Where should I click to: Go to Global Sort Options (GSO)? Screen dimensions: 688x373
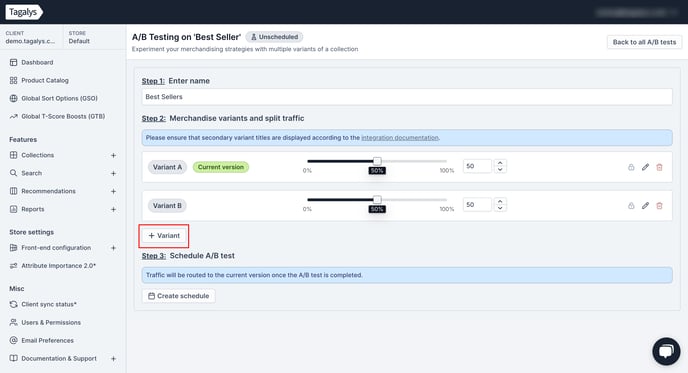(x=59, y=98)
